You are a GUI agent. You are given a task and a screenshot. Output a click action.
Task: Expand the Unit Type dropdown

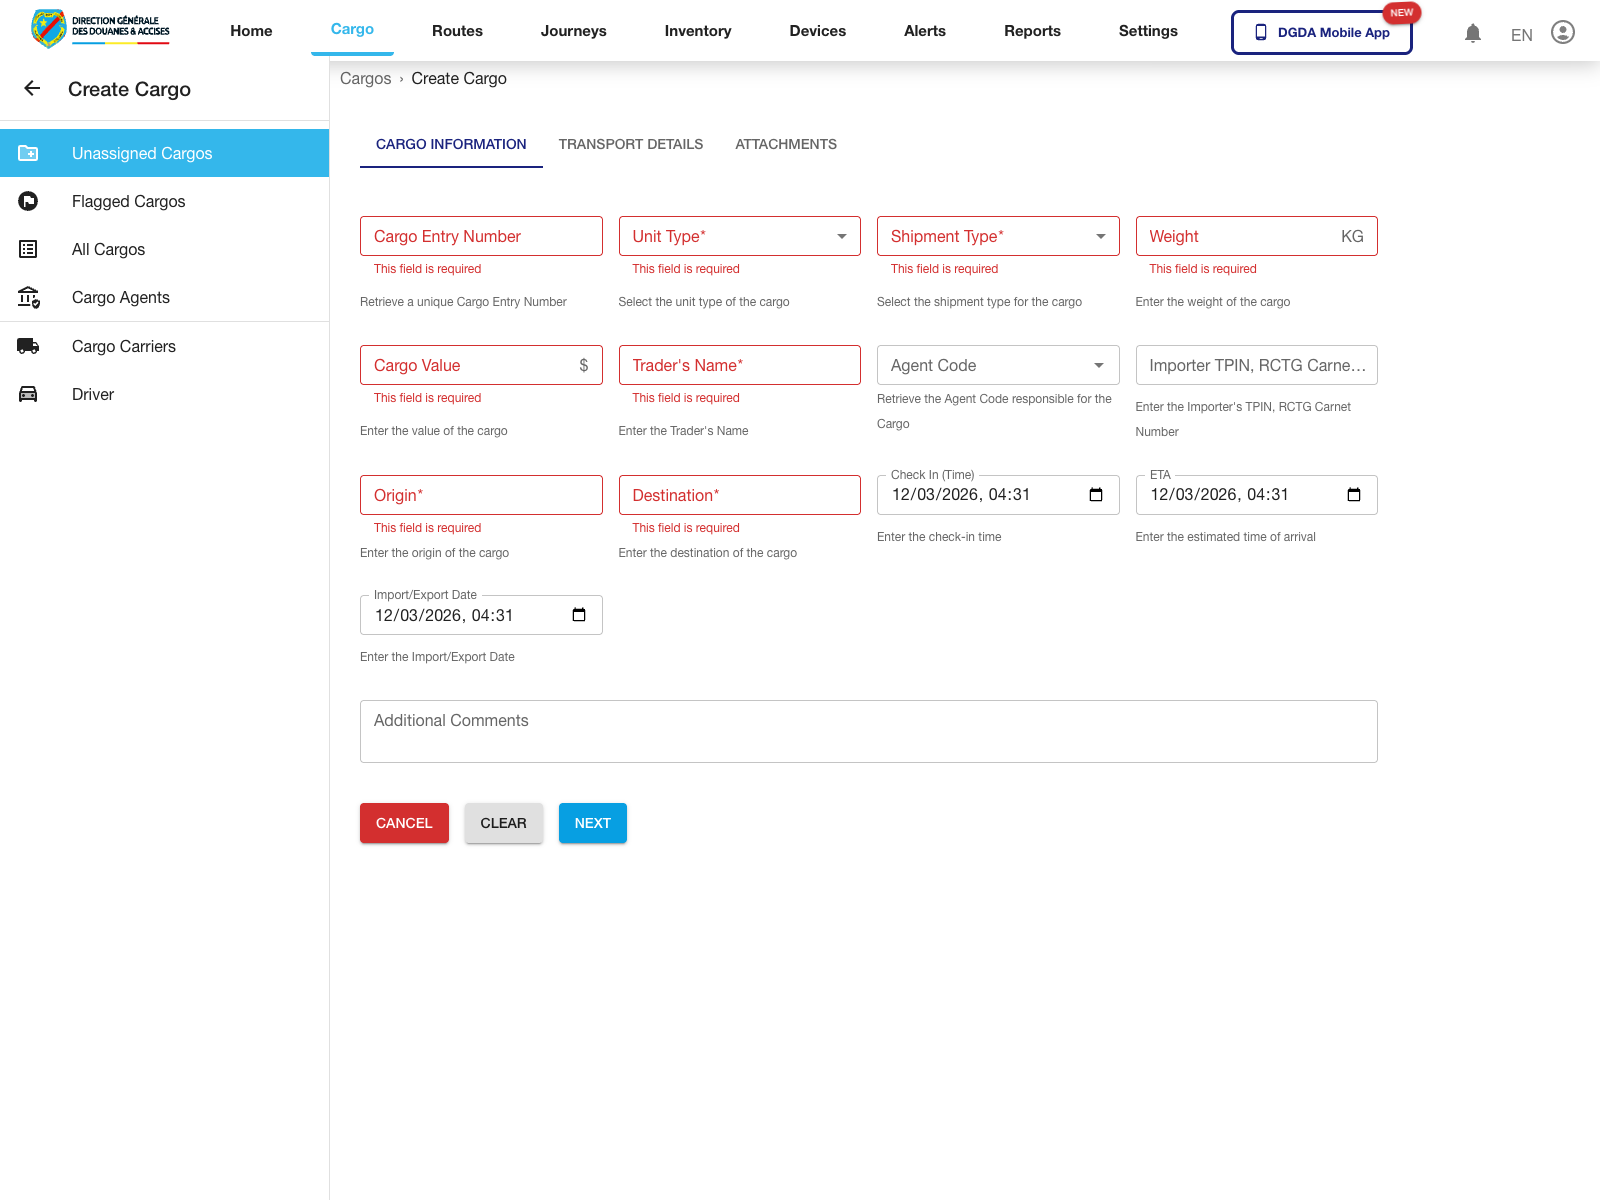click(841, 236)
